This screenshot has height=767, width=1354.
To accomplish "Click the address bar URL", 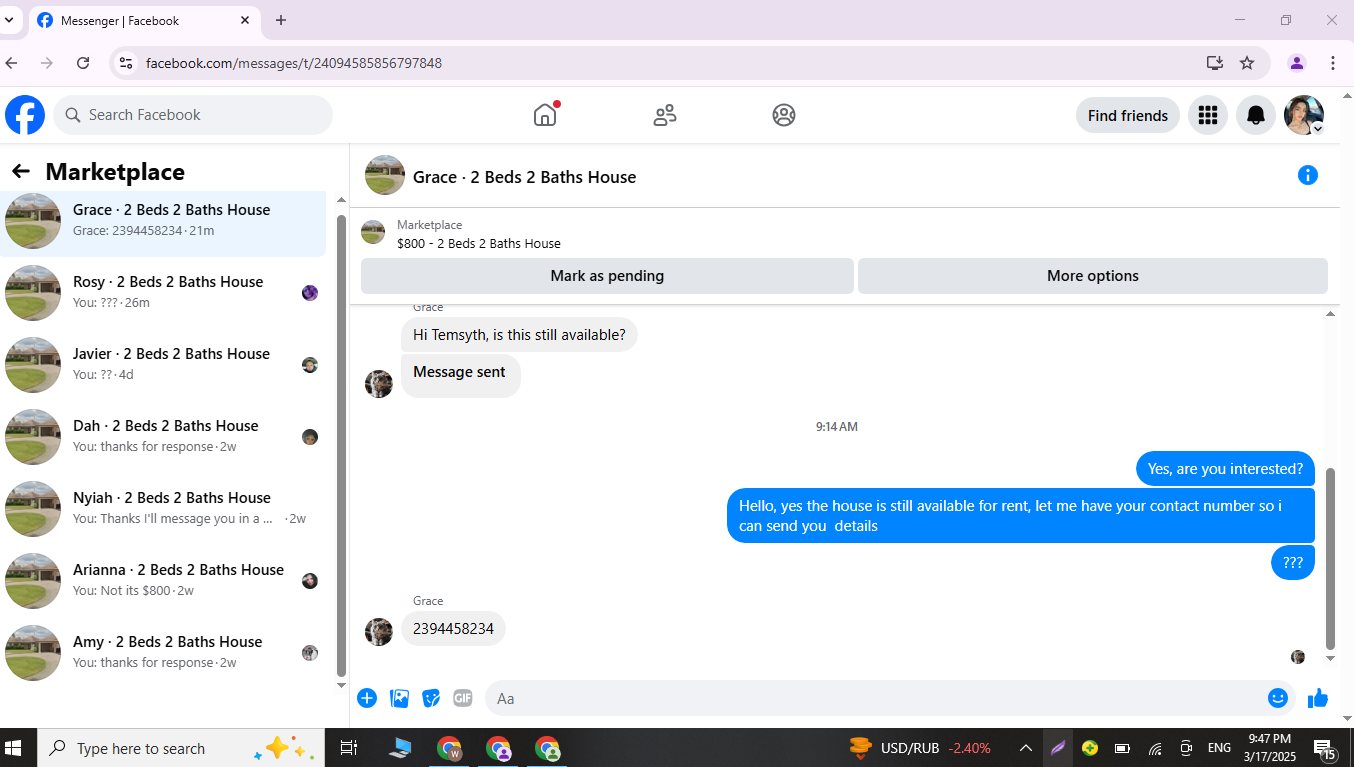I will 294,63.
